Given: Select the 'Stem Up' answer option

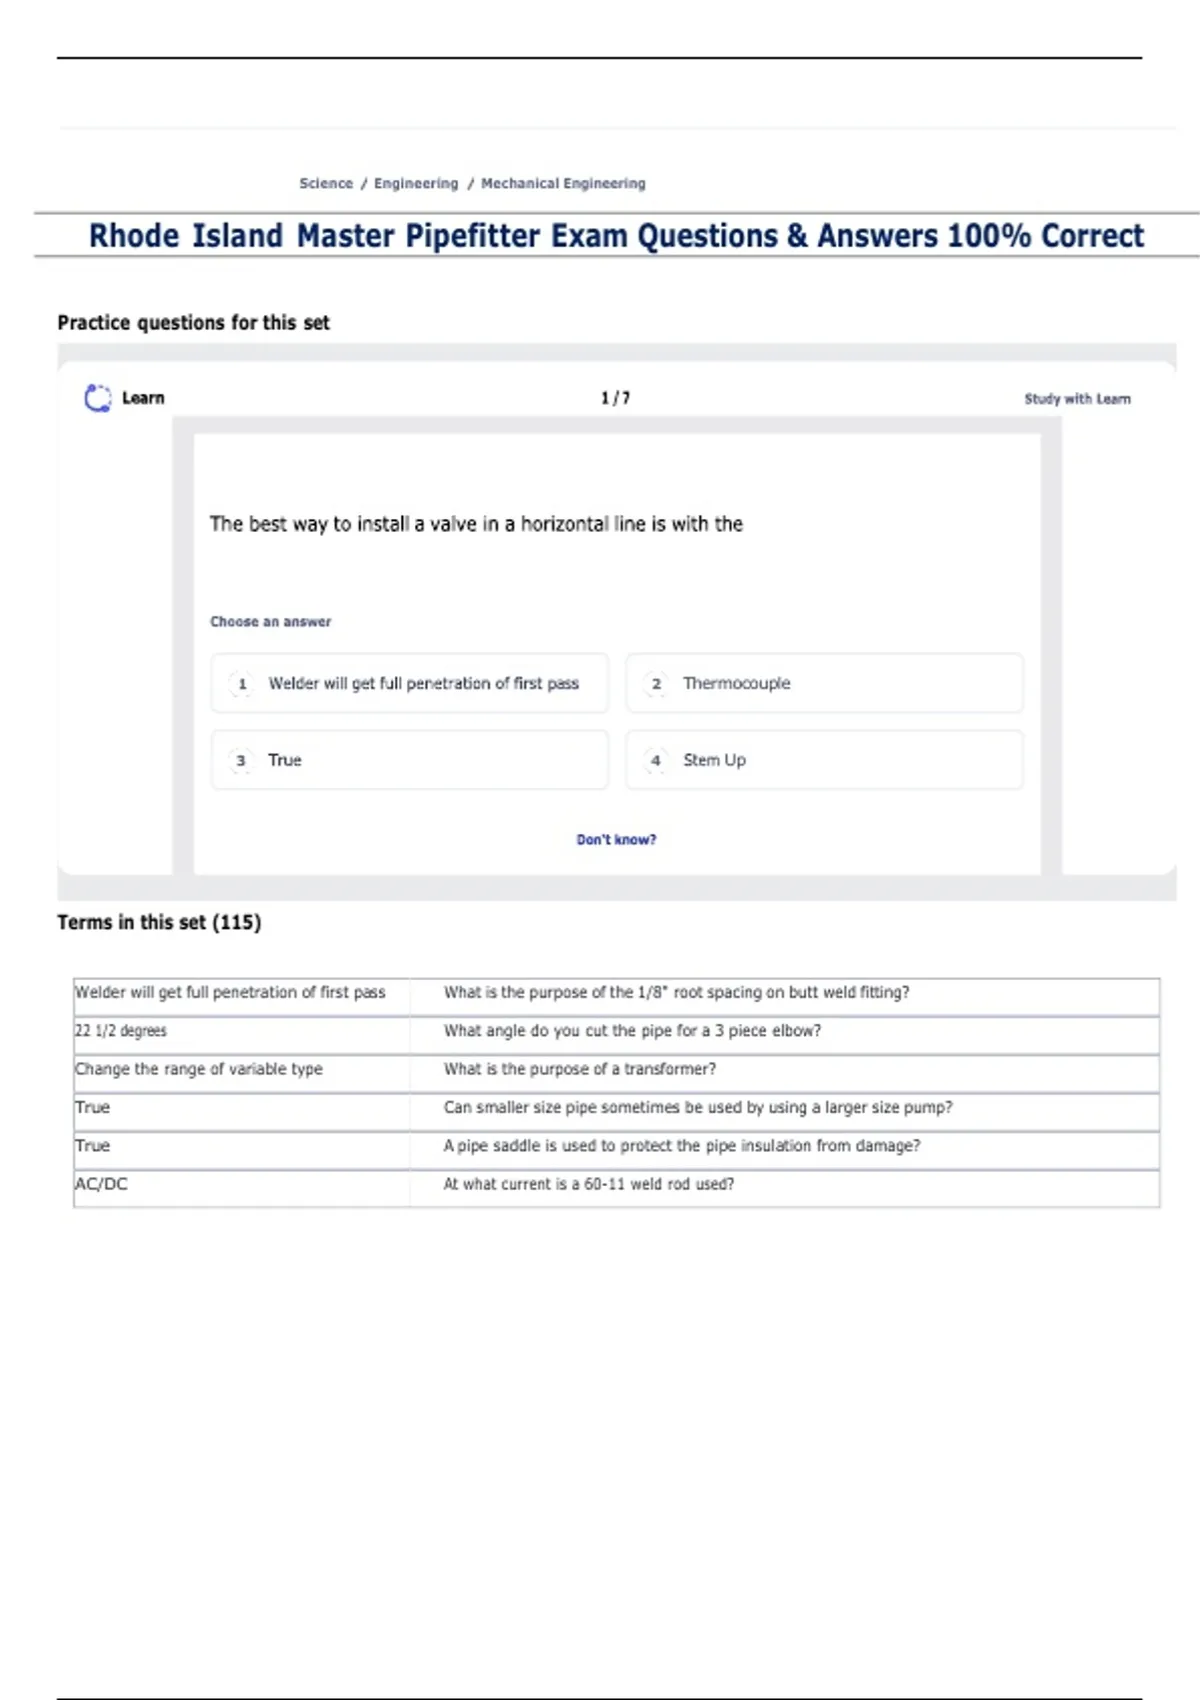Looking at the screenshot, I should click(x=714, y=761).
